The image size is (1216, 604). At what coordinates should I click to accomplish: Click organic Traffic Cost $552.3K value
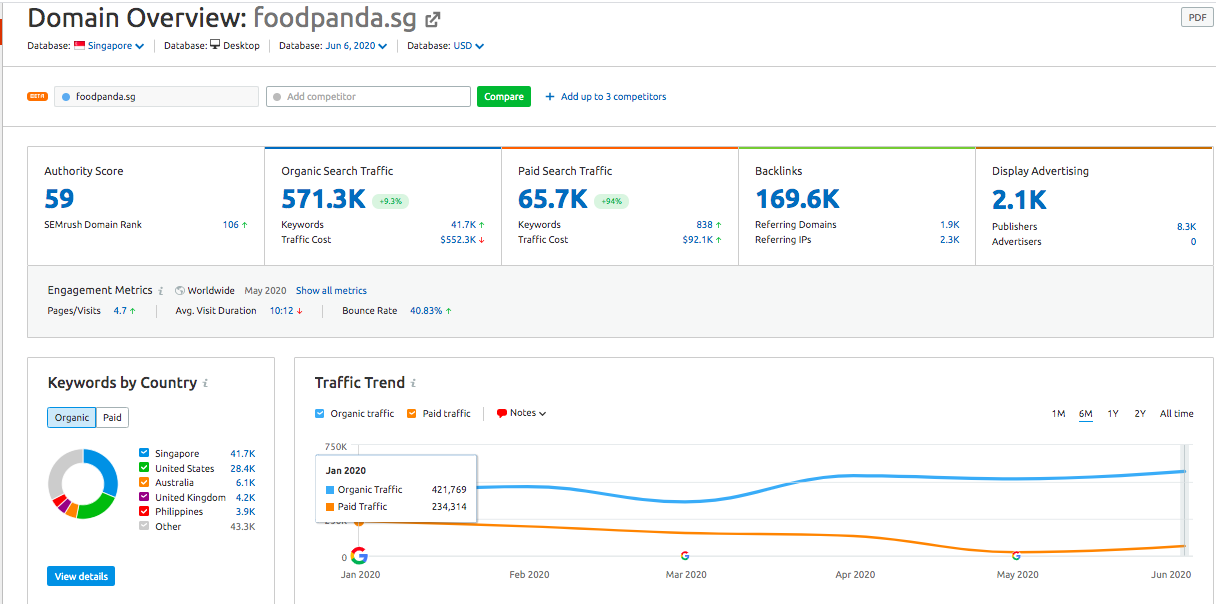(x=458, y=240)
